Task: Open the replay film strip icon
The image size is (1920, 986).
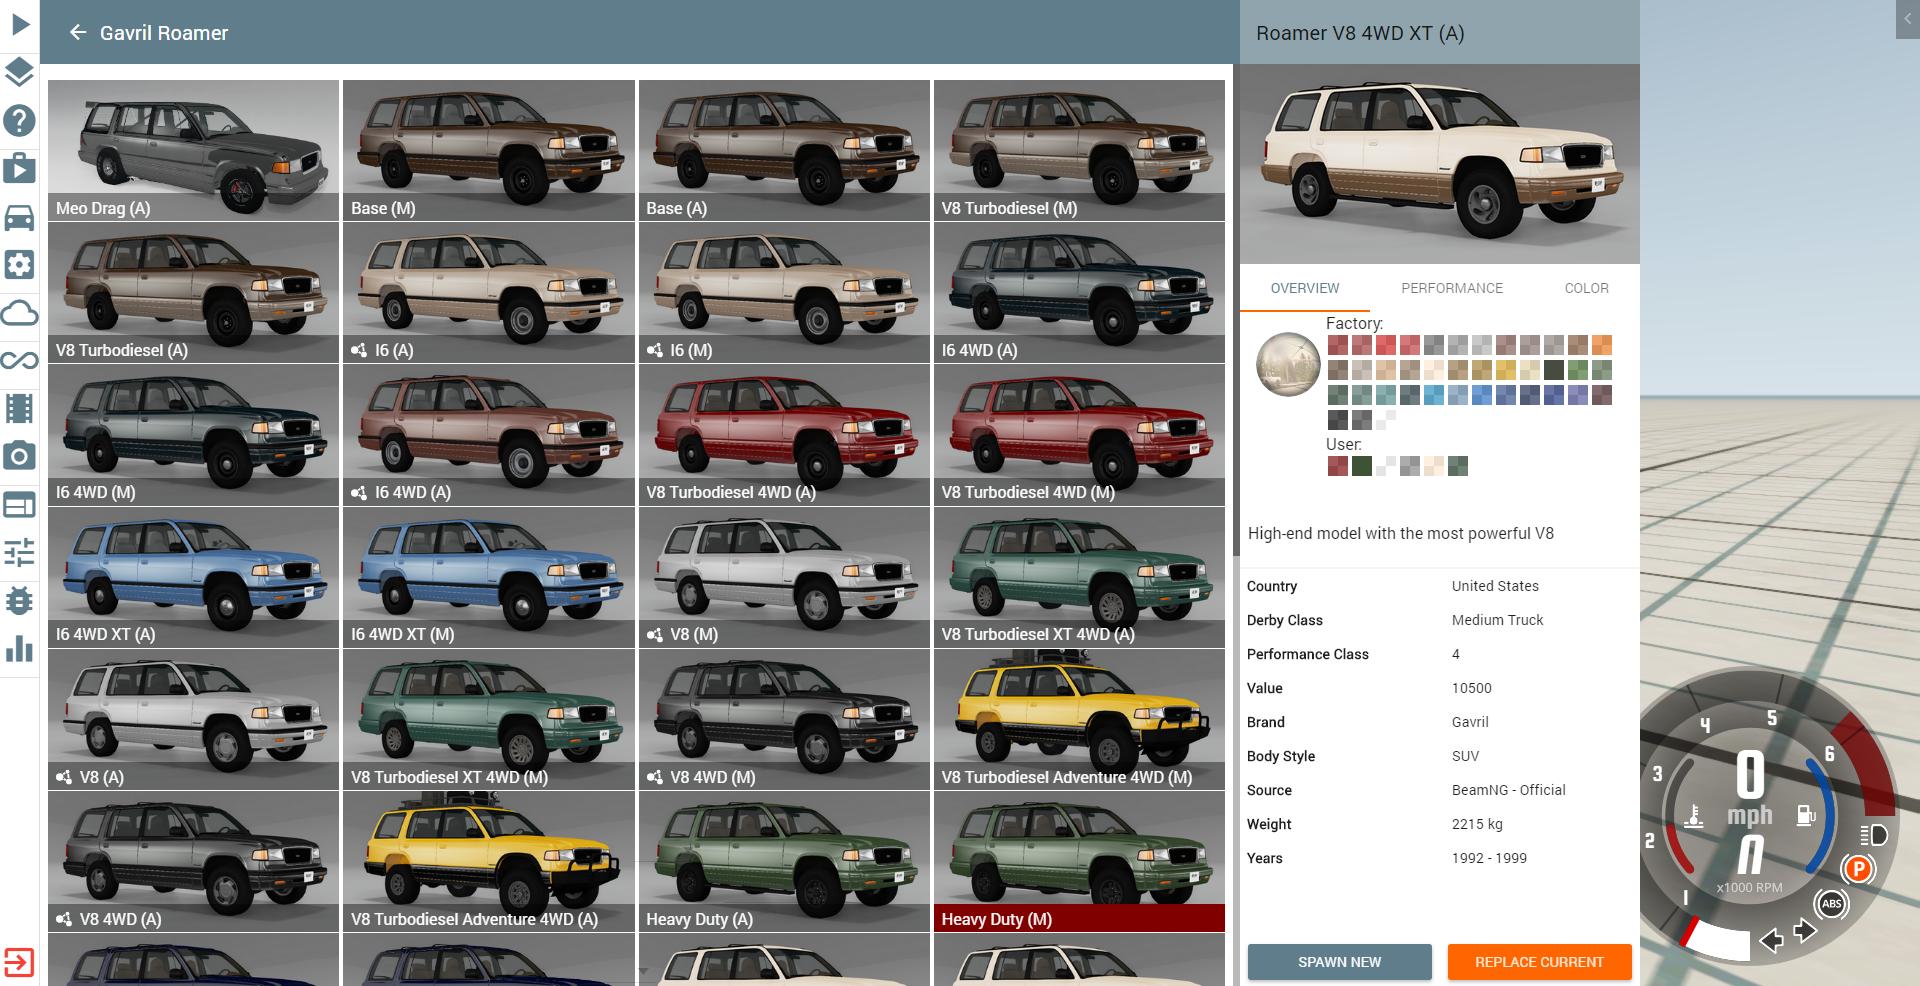Action: pyautogui.click(x=19, y=408)
